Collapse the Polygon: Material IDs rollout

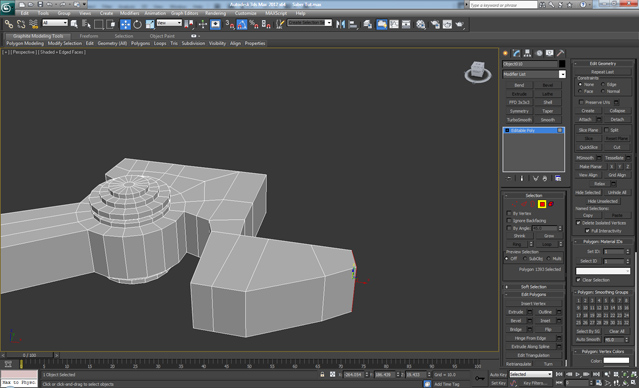(603, 242)
